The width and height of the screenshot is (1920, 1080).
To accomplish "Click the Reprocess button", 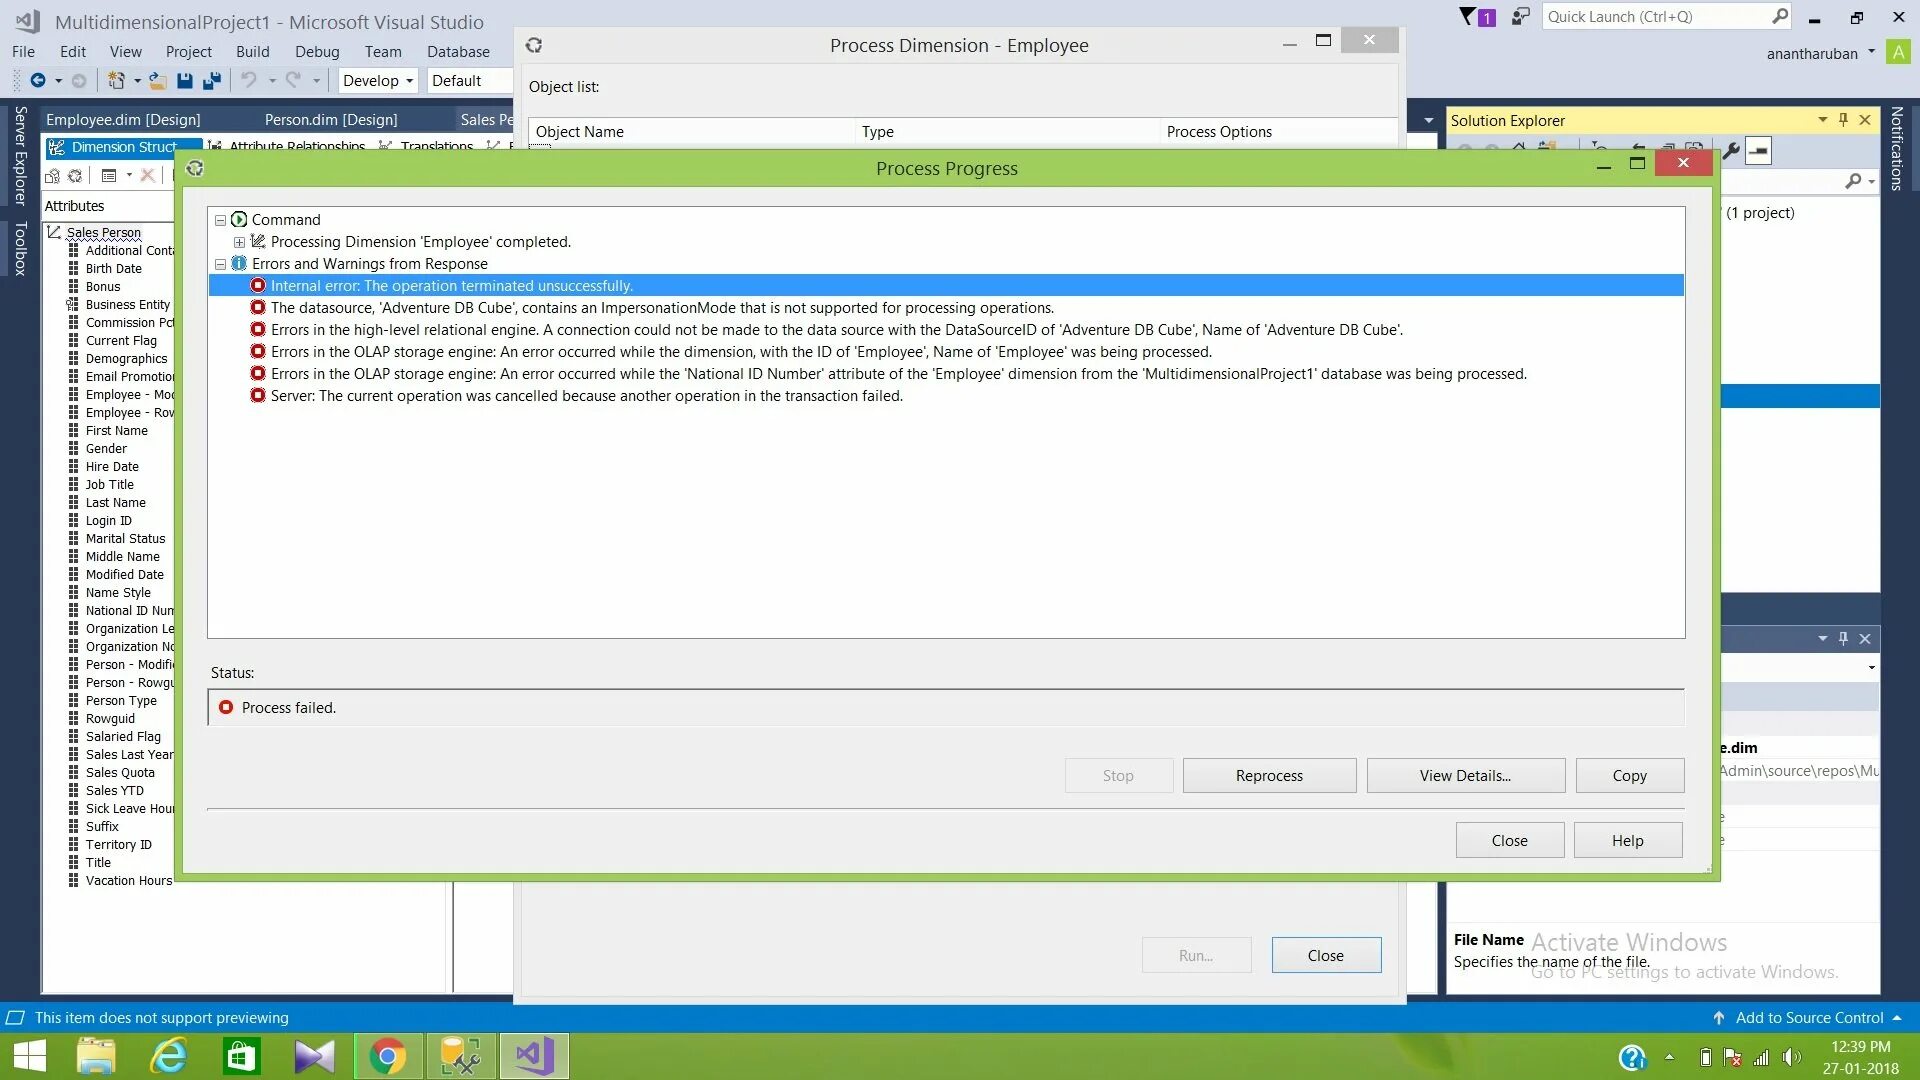I will (x=1269, y=775).
